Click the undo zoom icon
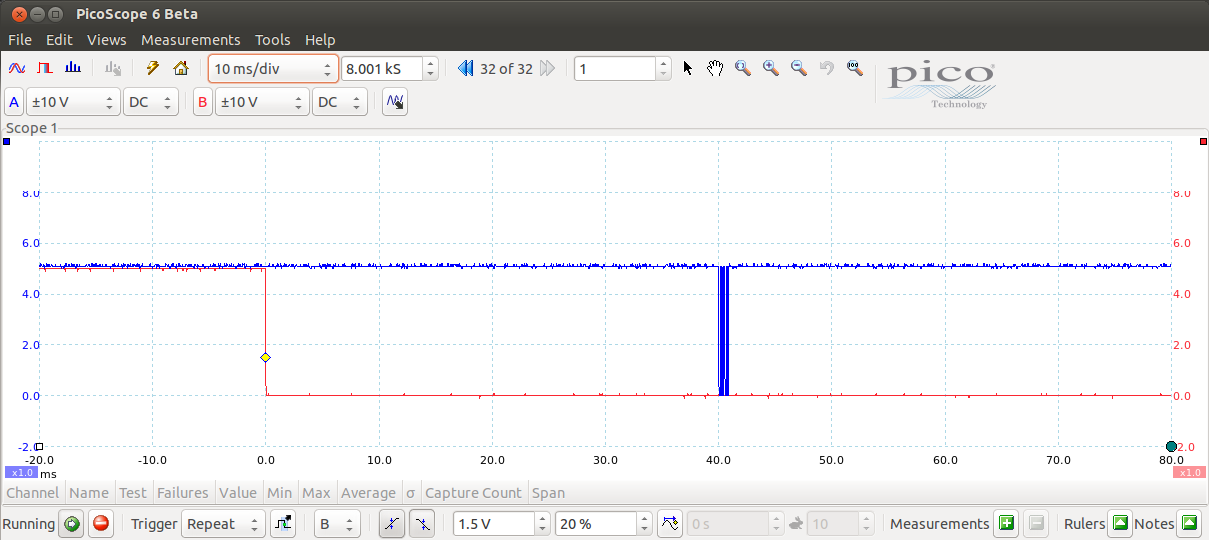The height and width of the screenshot is (540, 1209). pos(827,68)
